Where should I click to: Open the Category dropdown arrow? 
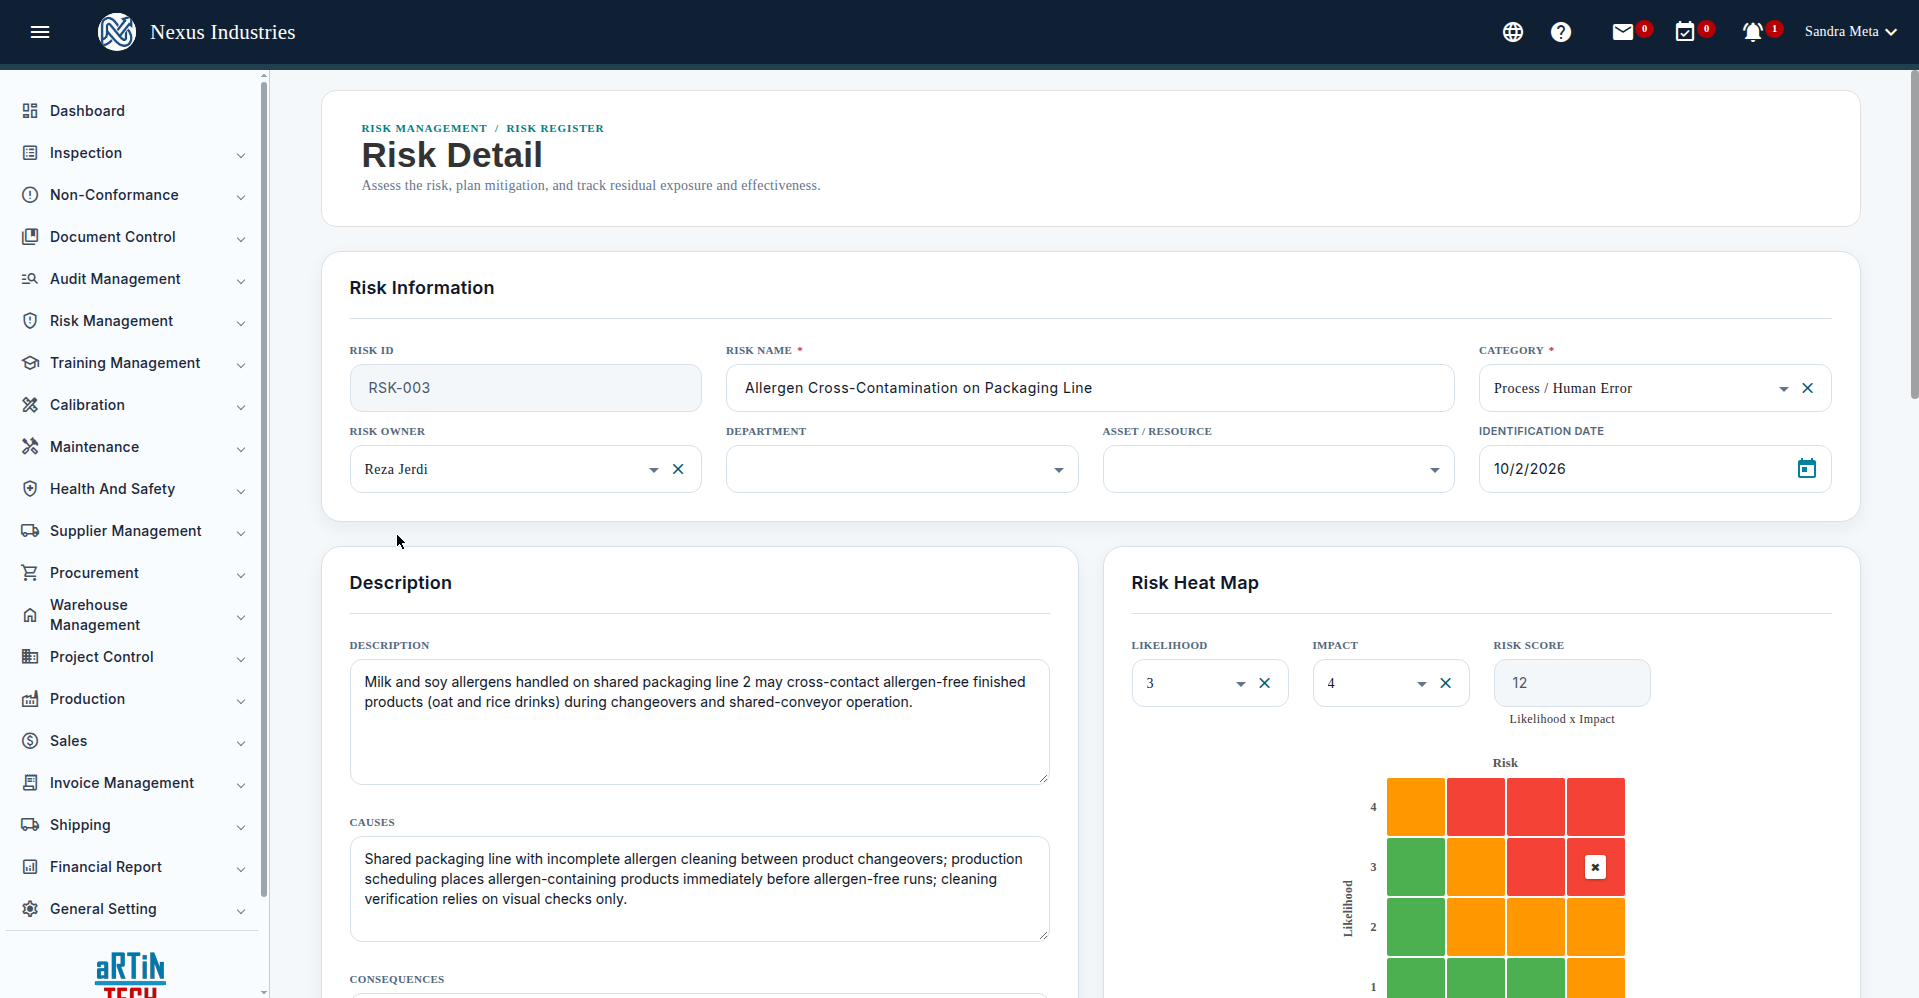[x=1784, y=389]
